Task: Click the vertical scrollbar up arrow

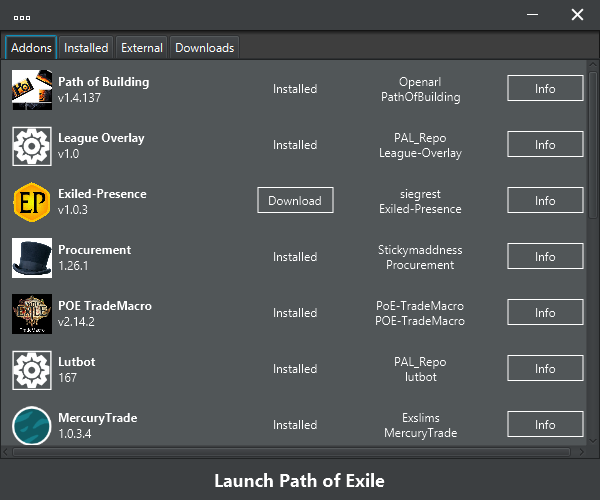Action: tap(593, 65)
